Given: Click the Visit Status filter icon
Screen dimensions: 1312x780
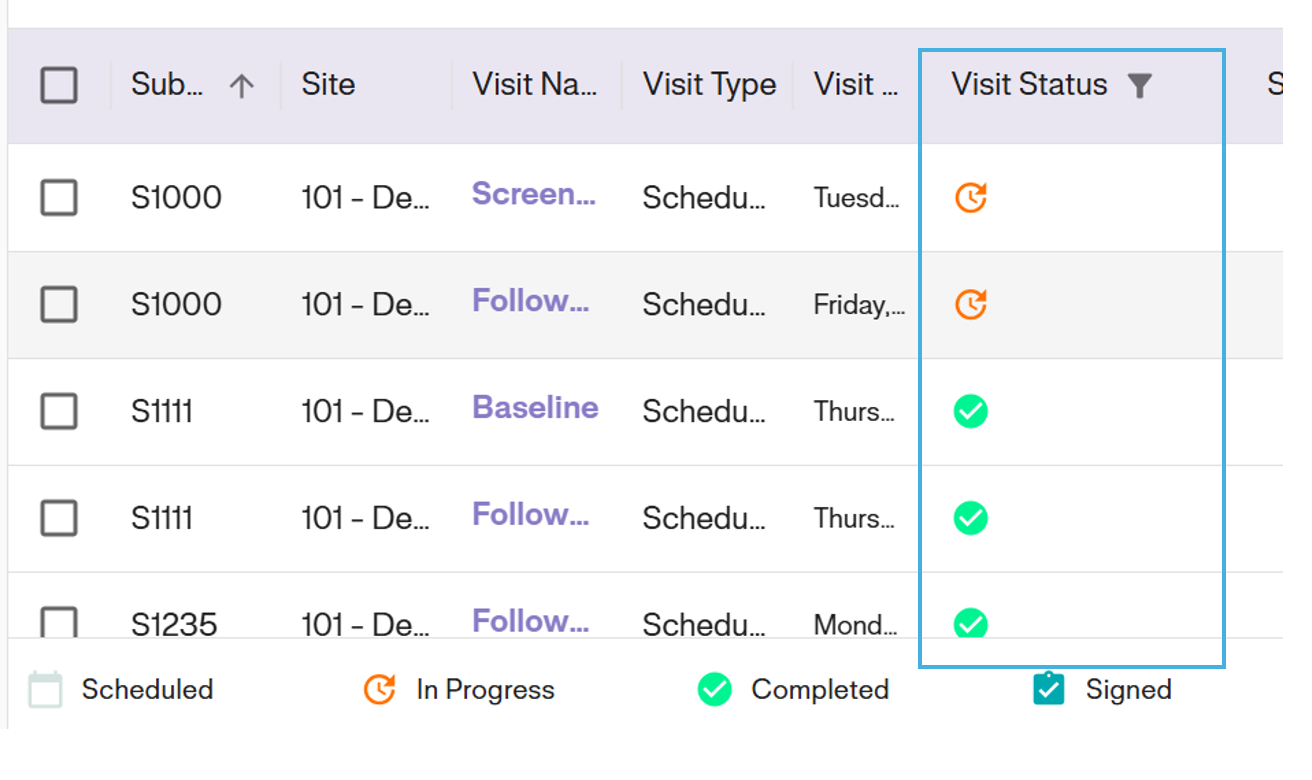Looking at the screenshot, I should click(x=1139, y=86).
